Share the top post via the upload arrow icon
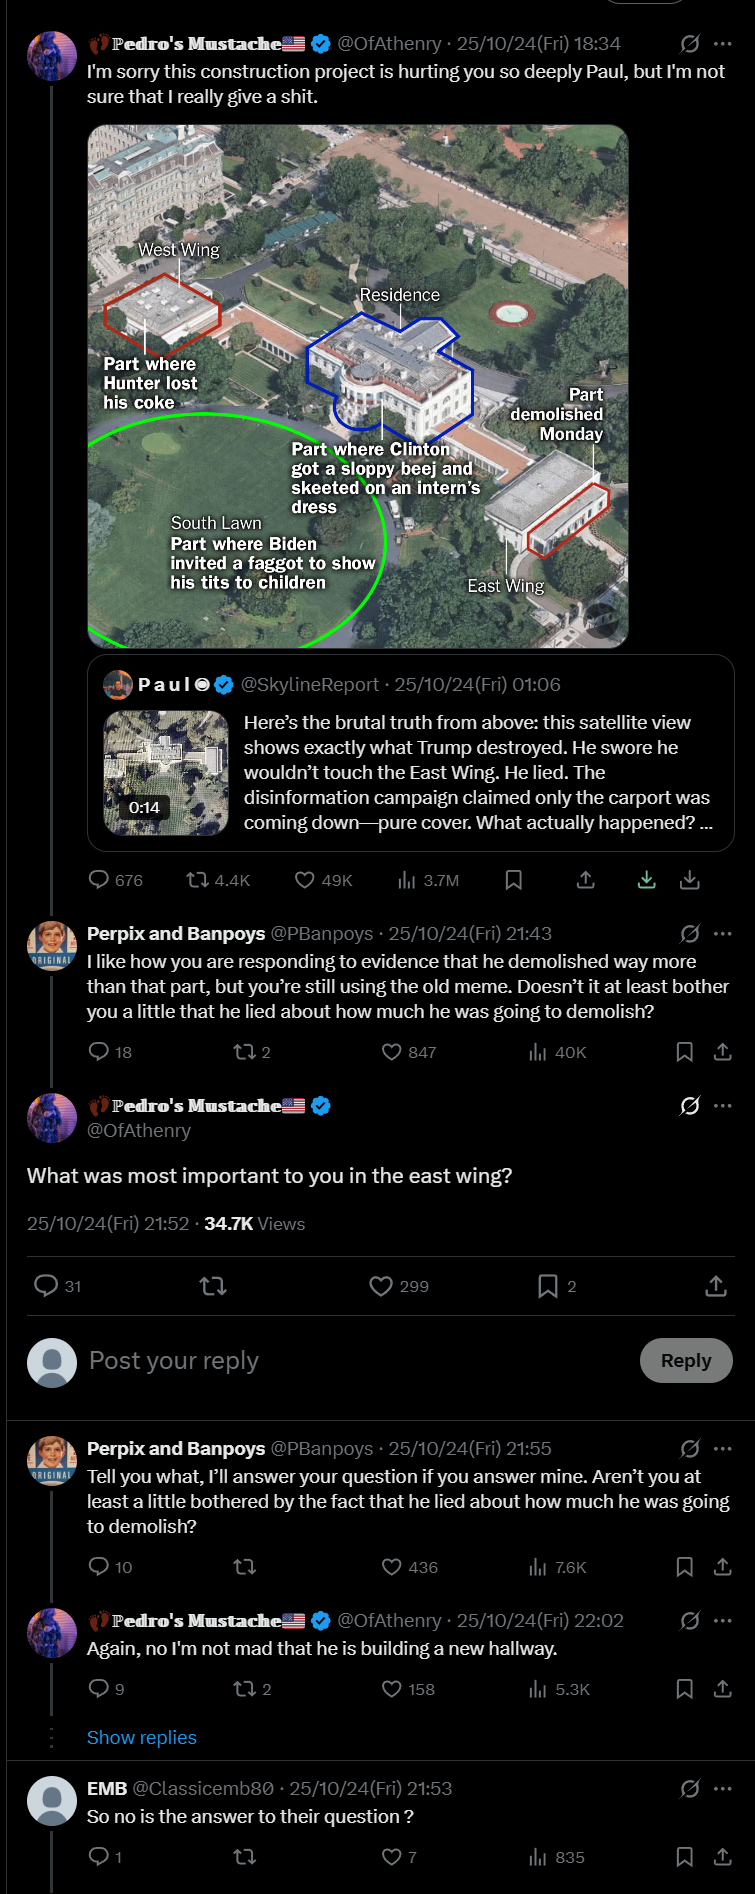 (586, 880)
